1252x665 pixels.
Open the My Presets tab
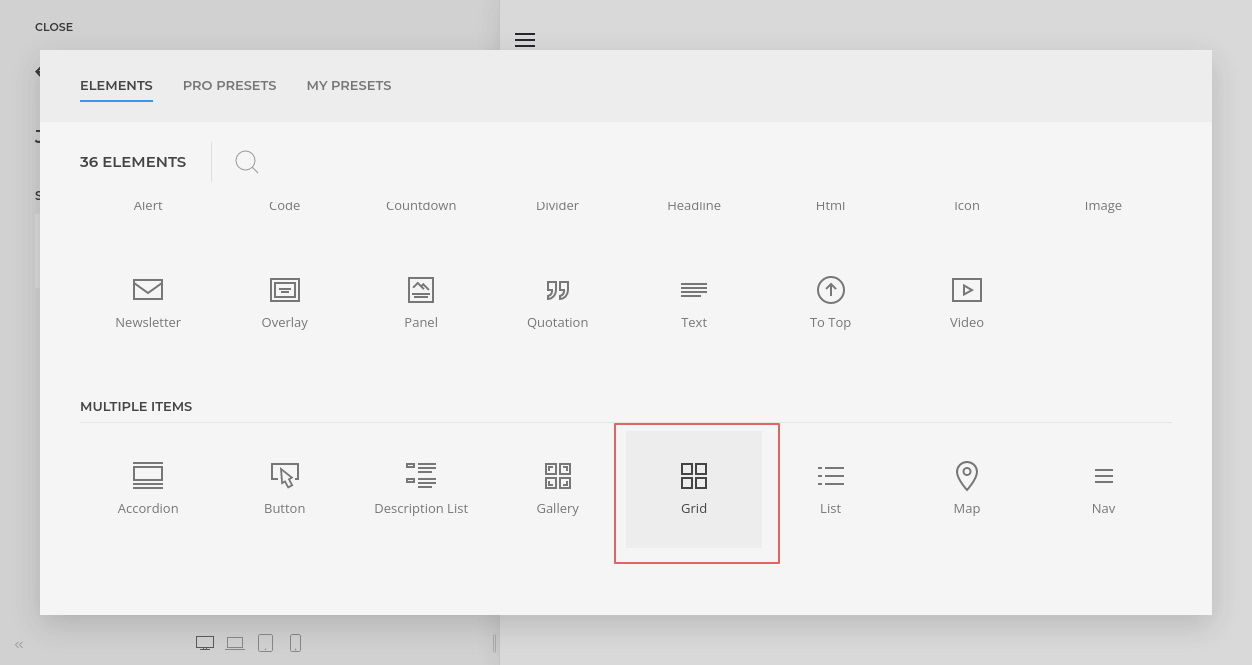[349, 86]
